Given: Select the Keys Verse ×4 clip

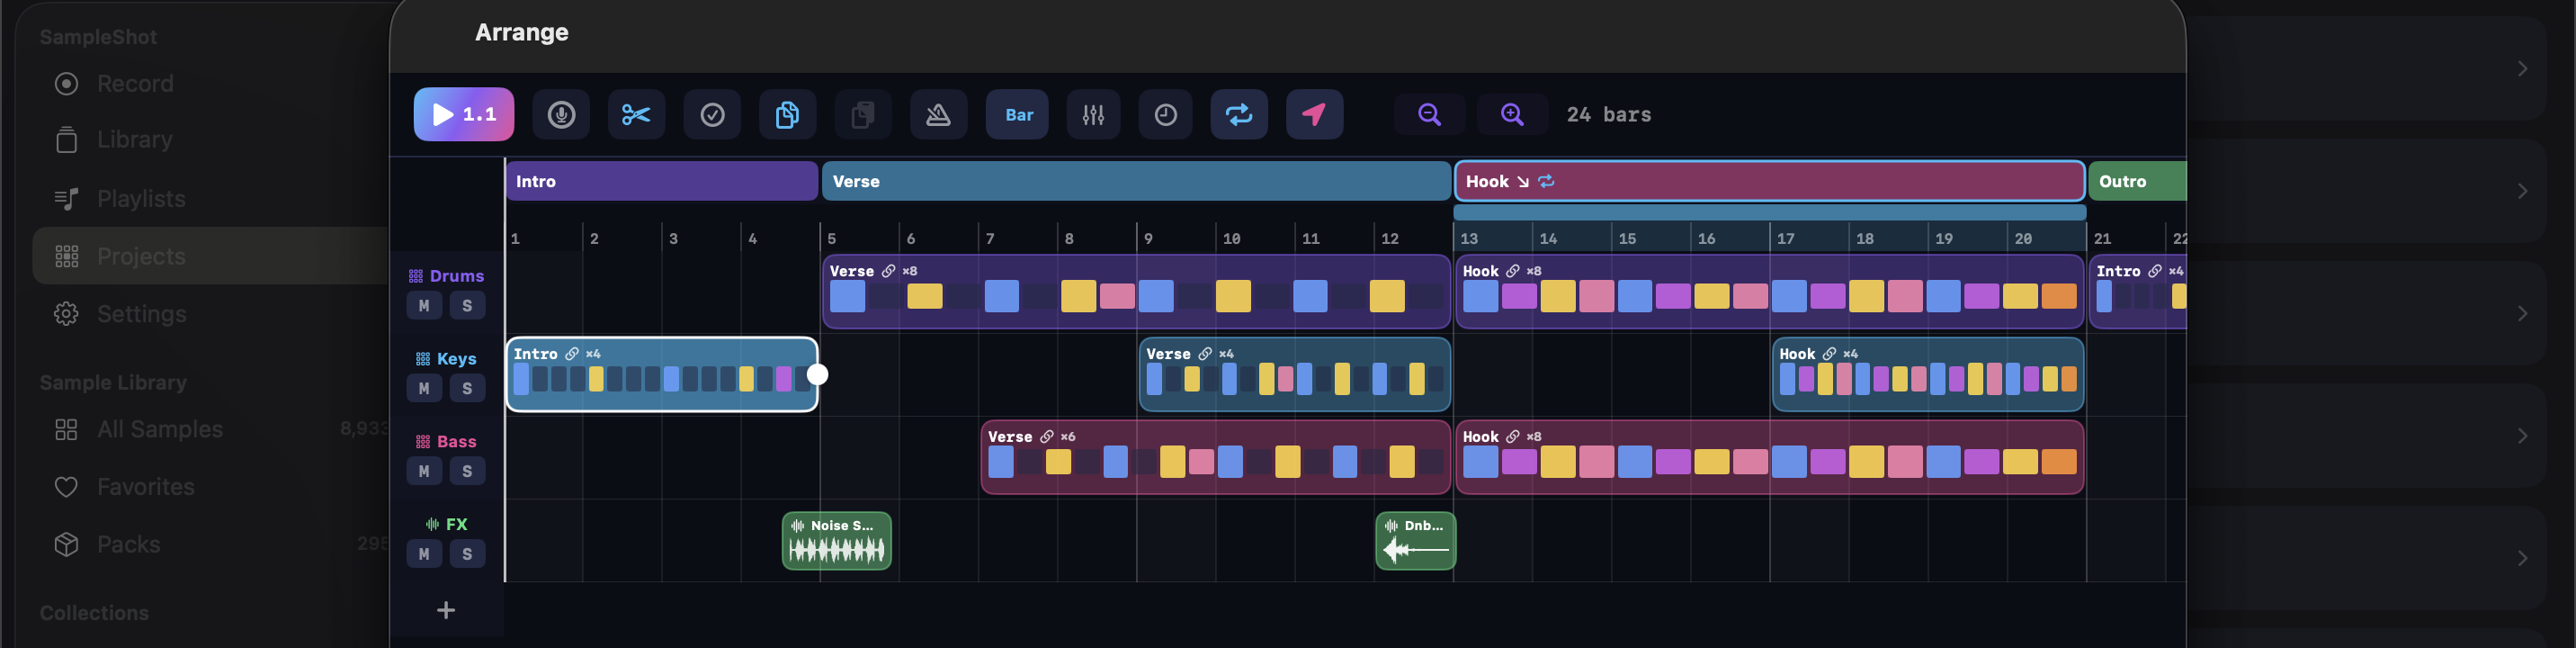Looking at the screenshot, I should [1294, 374].
